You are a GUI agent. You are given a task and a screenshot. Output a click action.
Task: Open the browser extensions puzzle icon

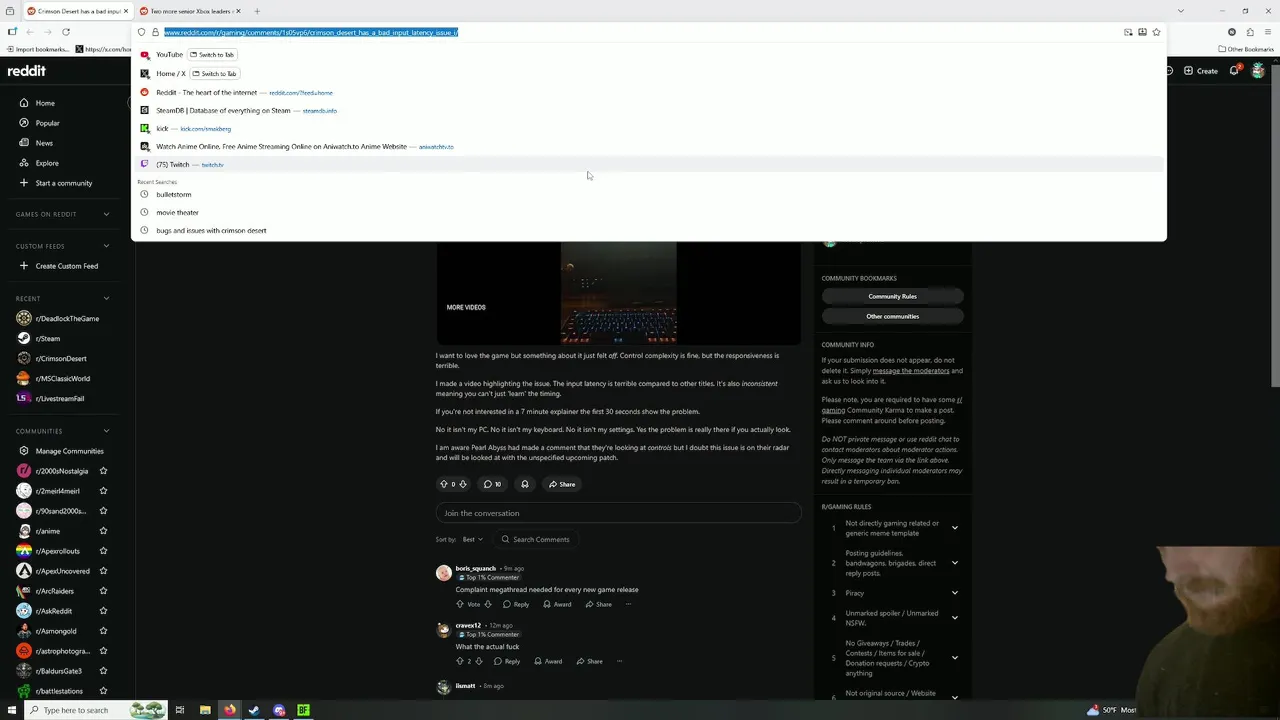tap(1250, 32)
